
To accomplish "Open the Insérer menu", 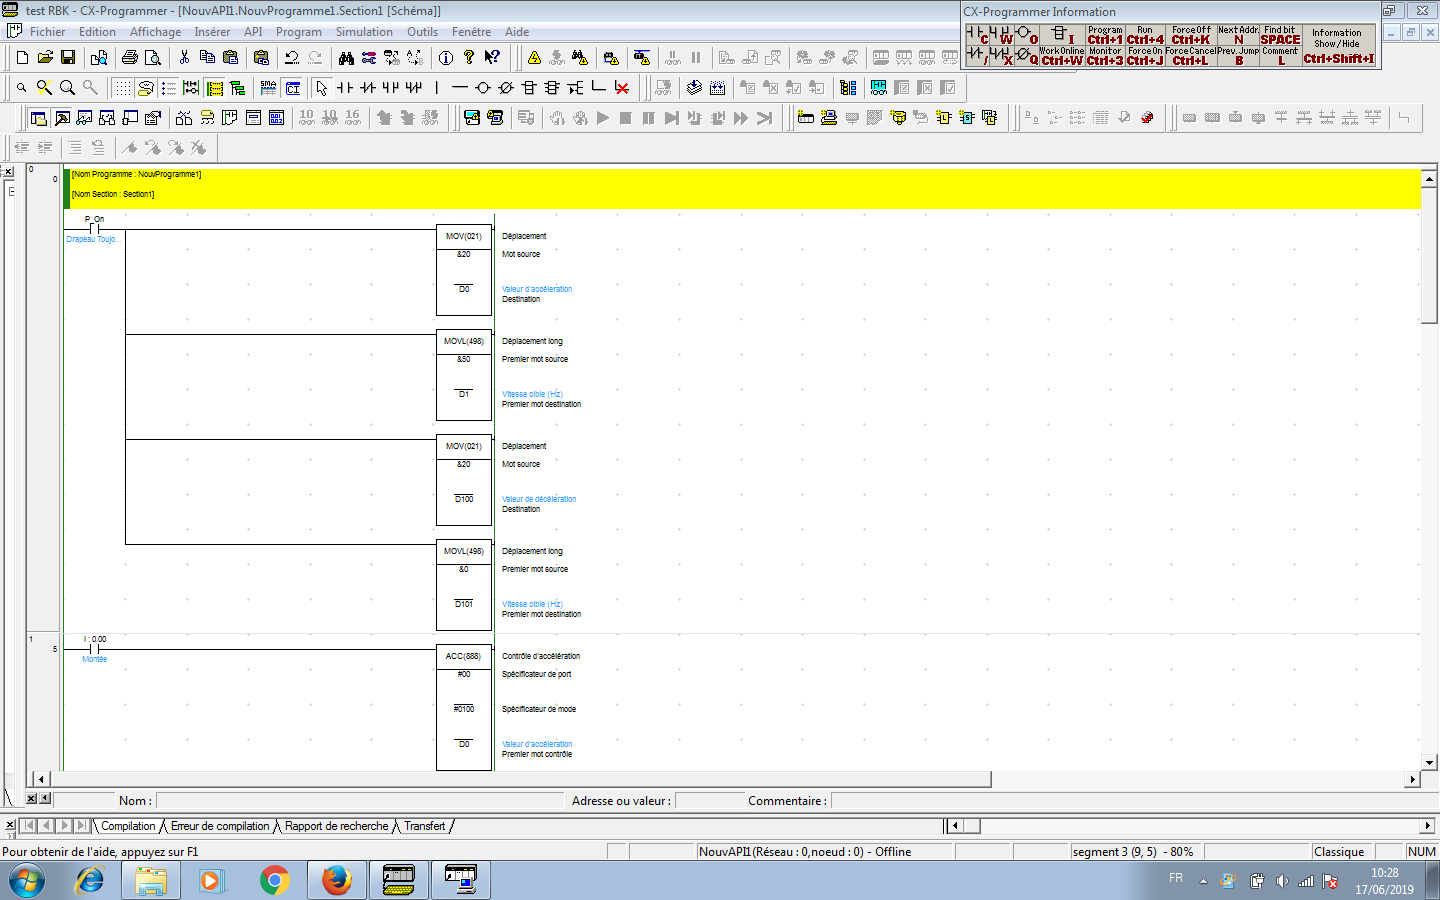I will point(212,32).
